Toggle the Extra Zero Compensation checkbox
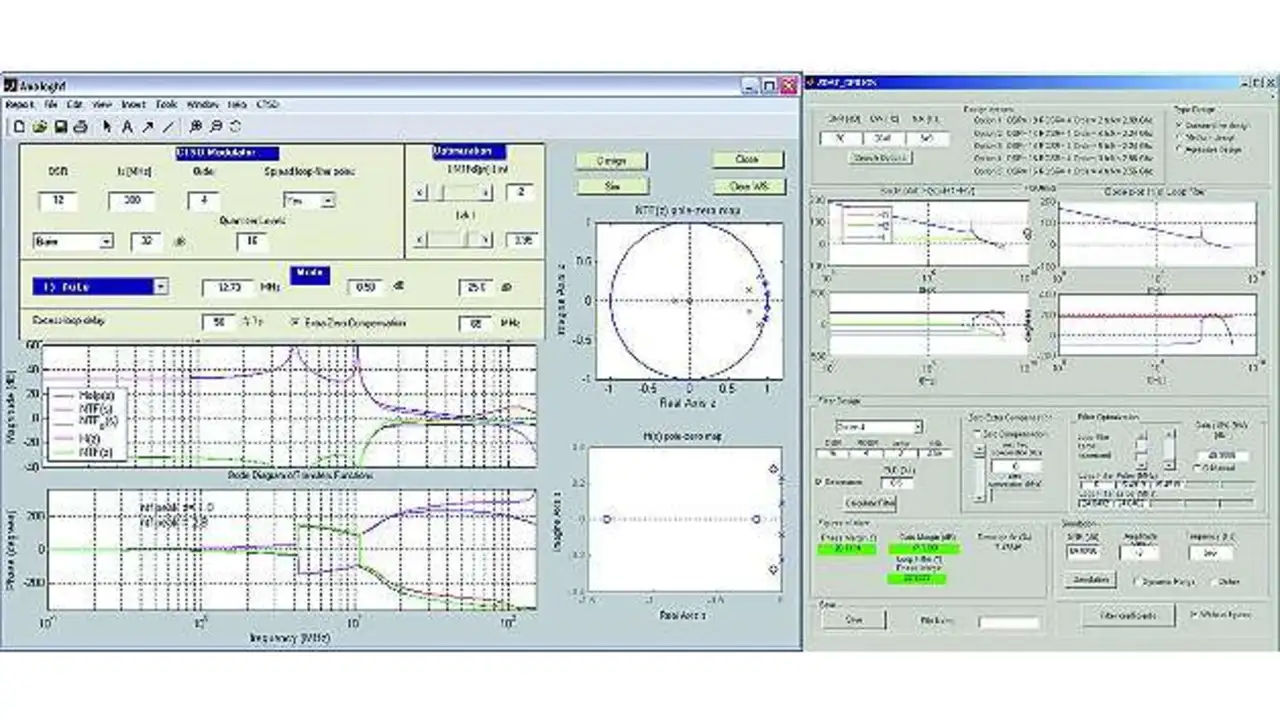Screen dimensions: 1280x719 pos(295,322)
